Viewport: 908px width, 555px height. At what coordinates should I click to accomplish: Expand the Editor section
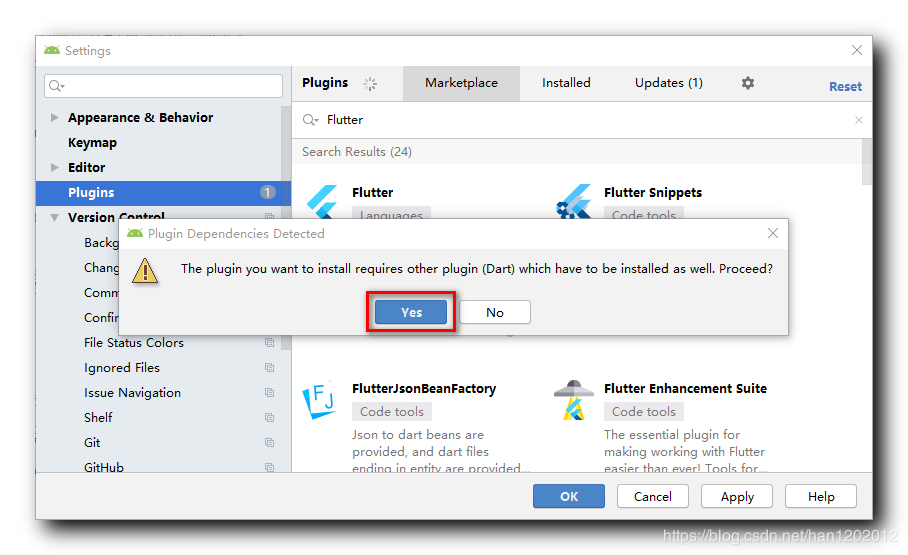tap(54, 167)
